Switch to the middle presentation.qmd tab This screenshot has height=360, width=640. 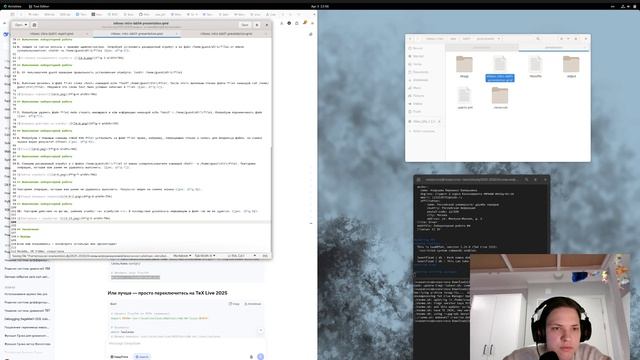coord(138,34)
